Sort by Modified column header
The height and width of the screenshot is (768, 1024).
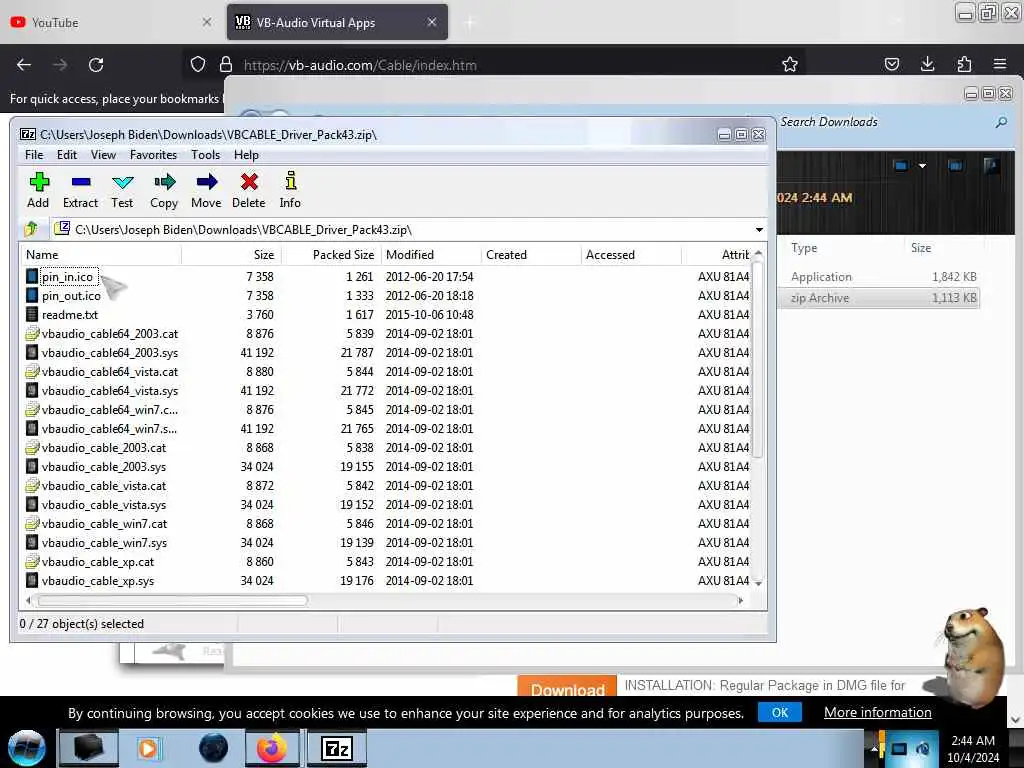pyautogui.click(x=431, y=255)
